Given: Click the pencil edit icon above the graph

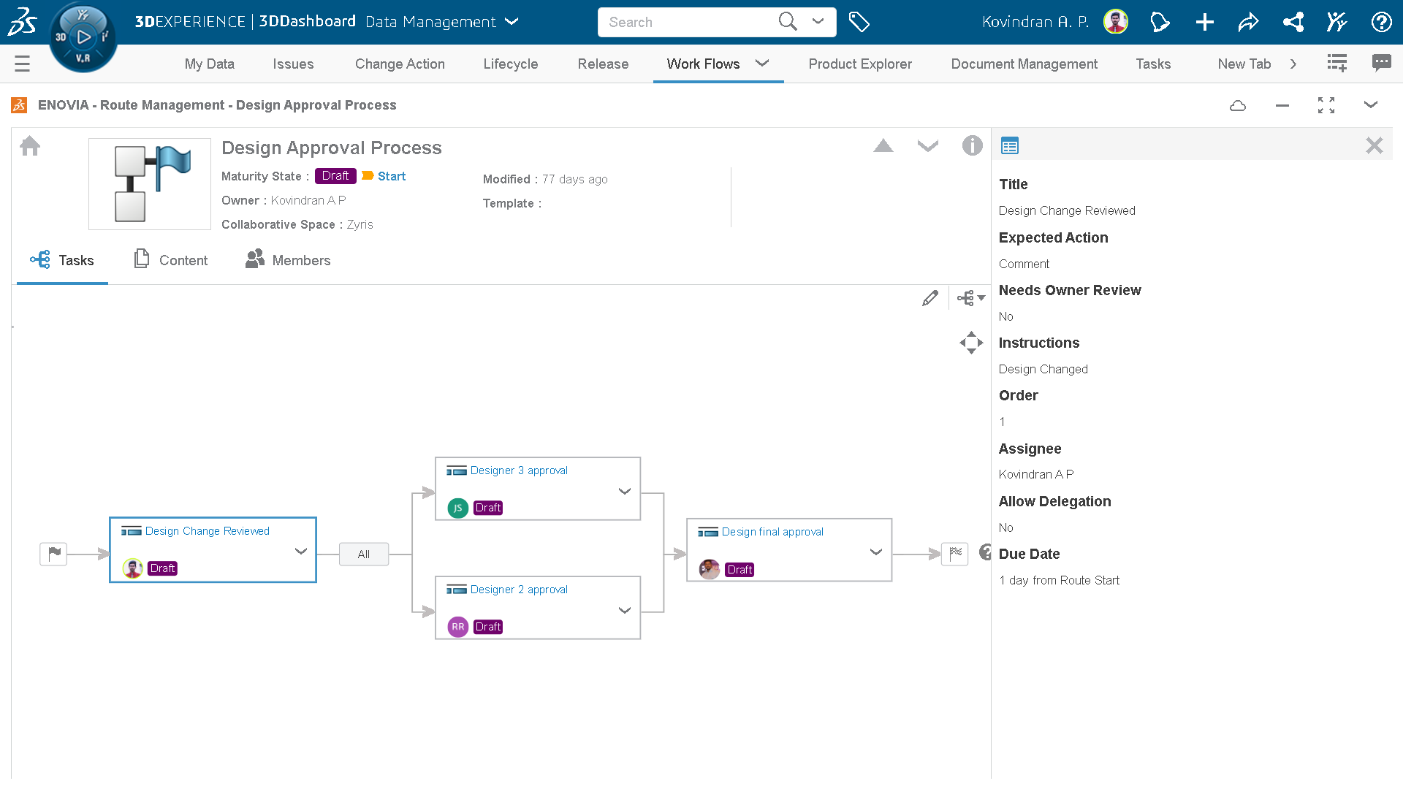Looking at the screenshot, I should click(x=930, y=298).
